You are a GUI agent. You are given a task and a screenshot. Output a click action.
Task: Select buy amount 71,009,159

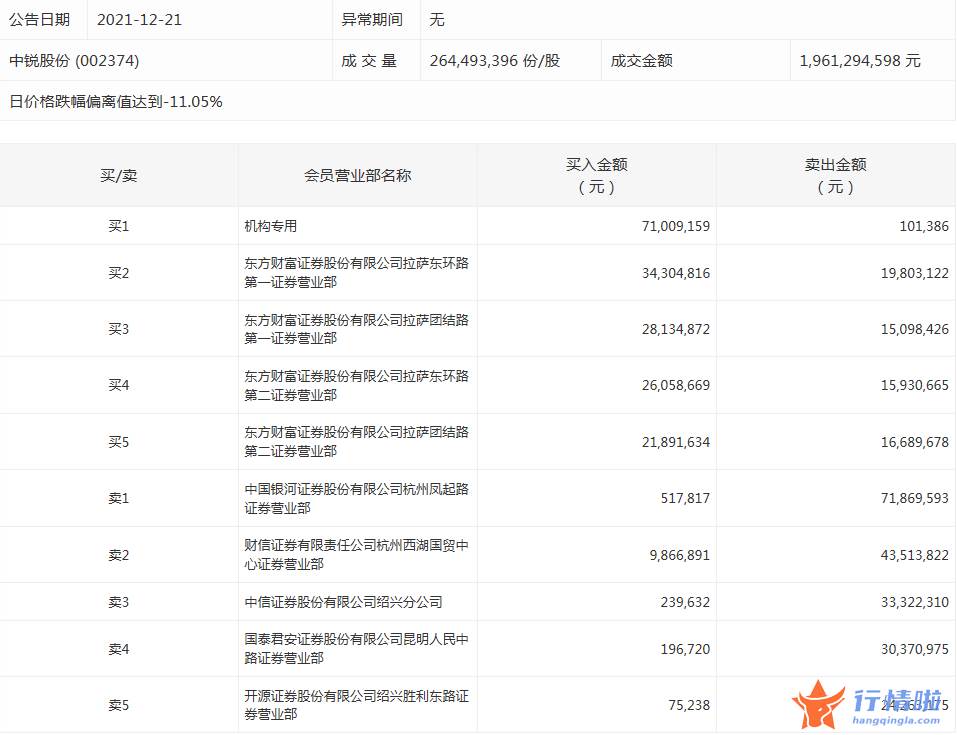[x=676, y=226]
